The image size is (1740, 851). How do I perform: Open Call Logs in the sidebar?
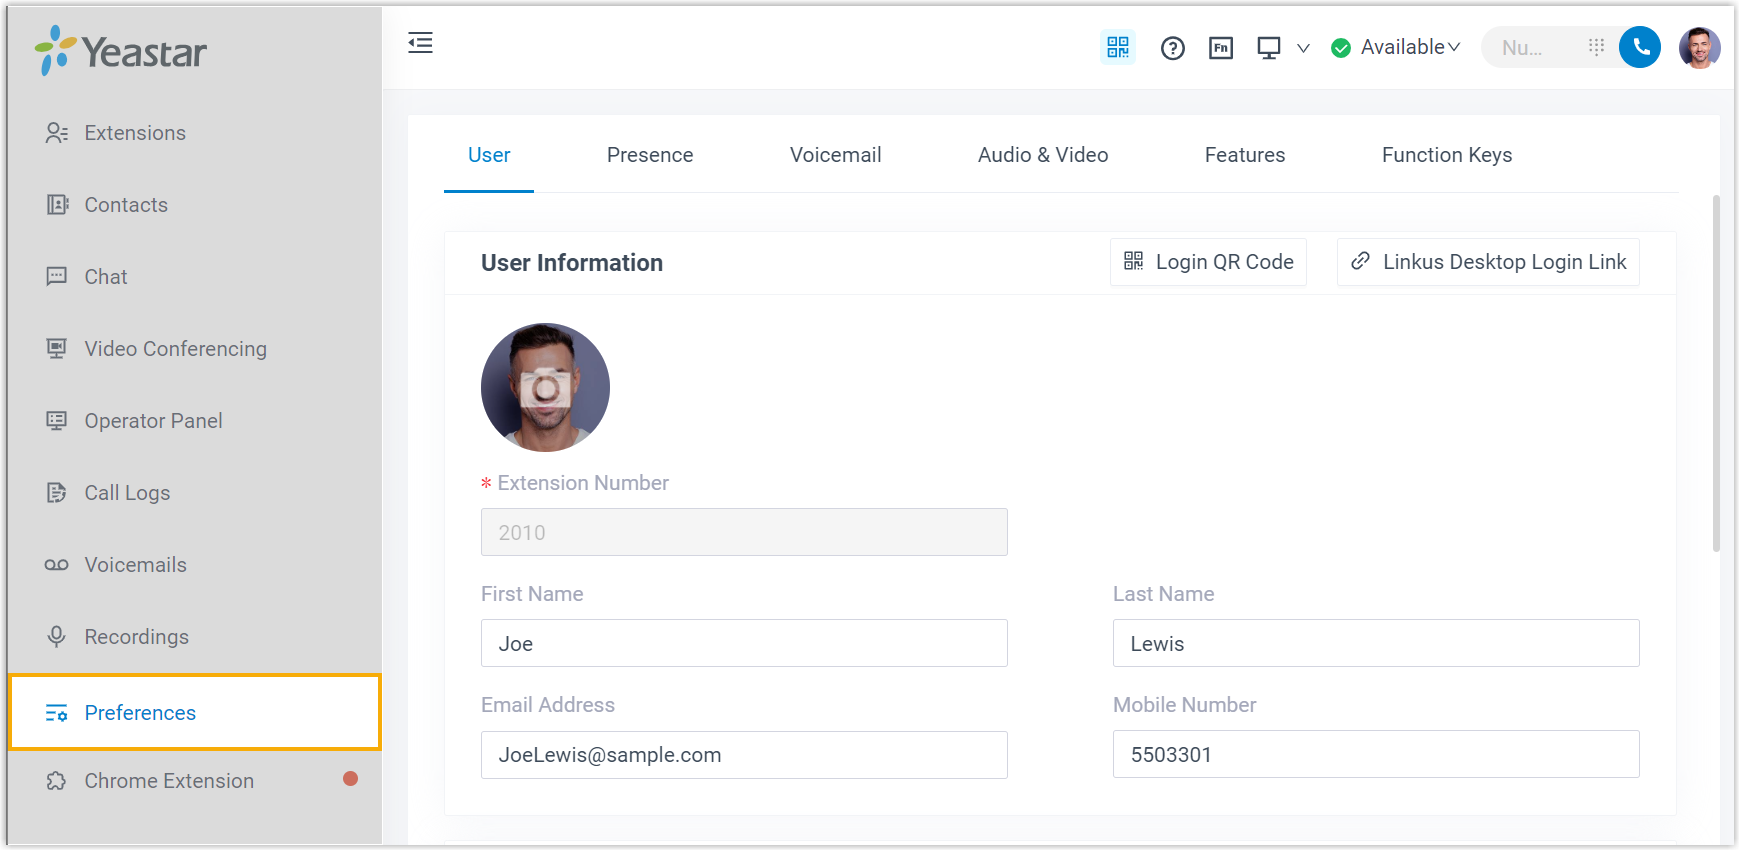194,493
